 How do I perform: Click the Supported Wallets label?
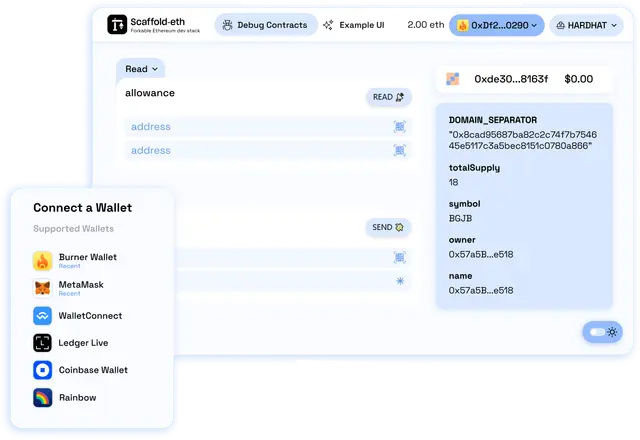73,229
